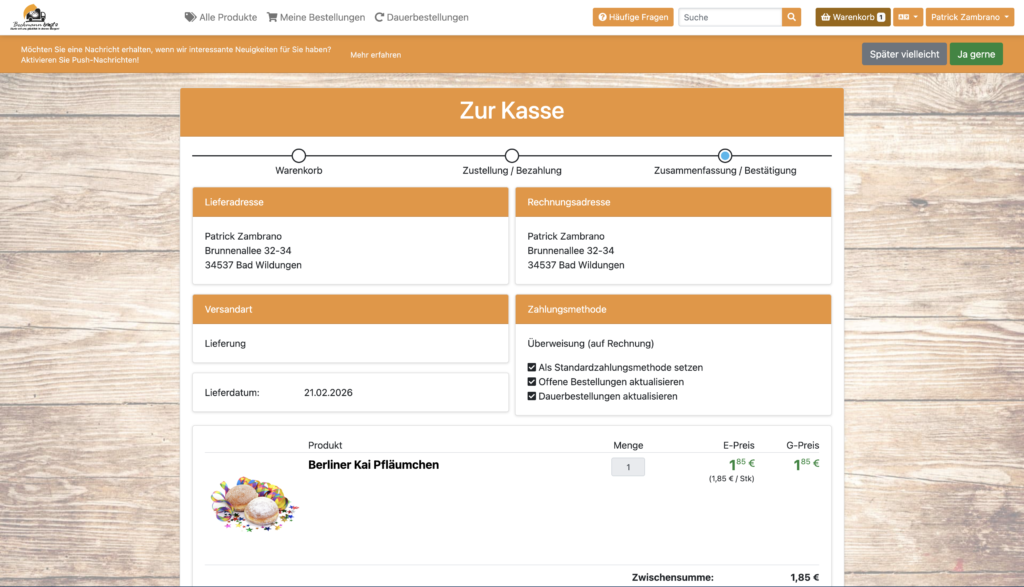Screen dimensions: 1024x587
Task: Go to the Zustellung / Bezahlung step
Action: [512, 156]
